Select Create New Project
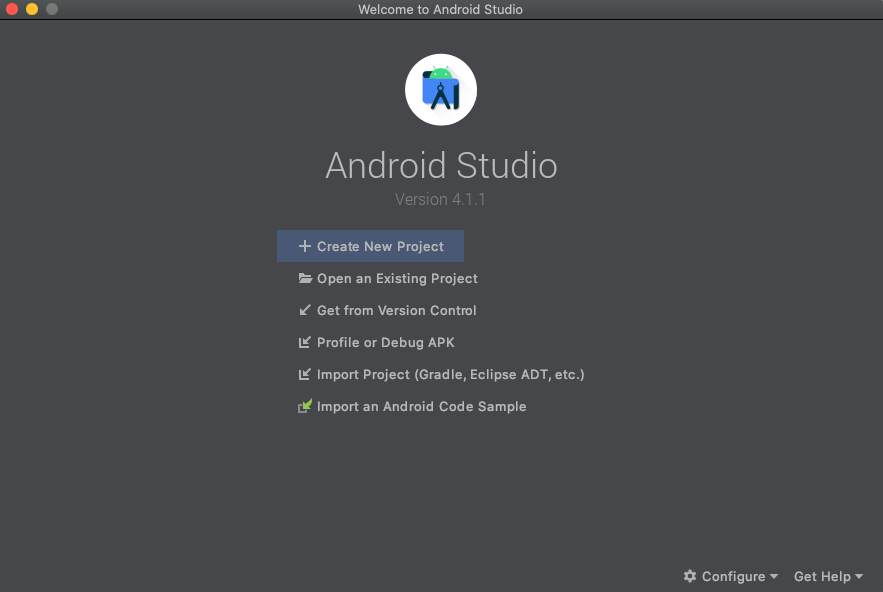This screenshot has width=883, height=592. point(380,245)
